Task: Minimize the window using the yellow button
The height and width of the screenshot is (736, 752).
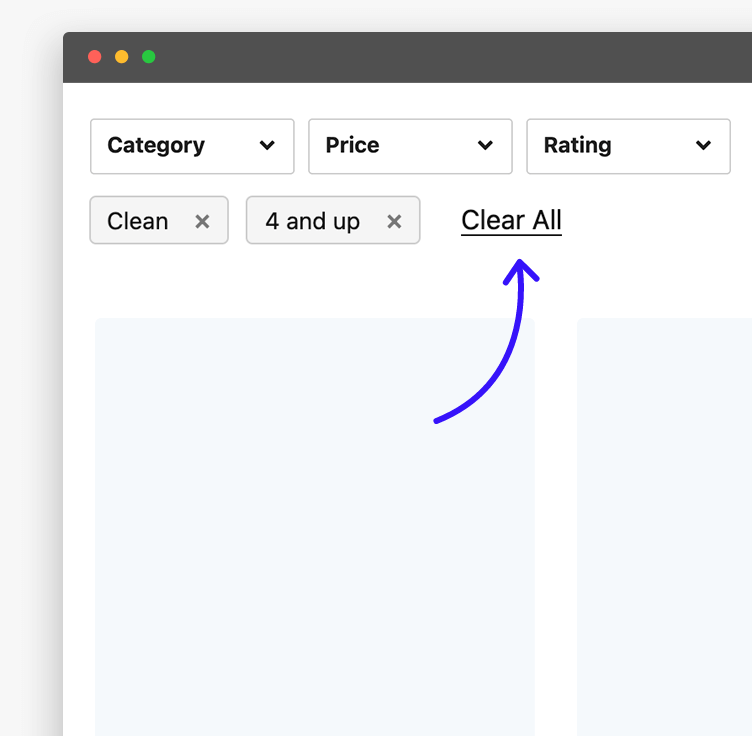Action: coord(122,57)
